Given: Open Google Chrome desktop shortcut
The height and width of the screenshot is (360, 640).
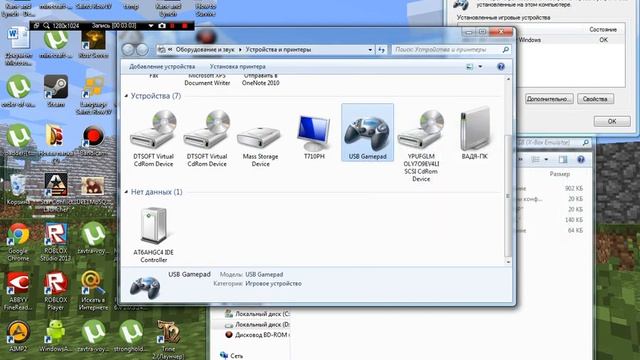Looking at the screenshot, I should pos(18,242).
